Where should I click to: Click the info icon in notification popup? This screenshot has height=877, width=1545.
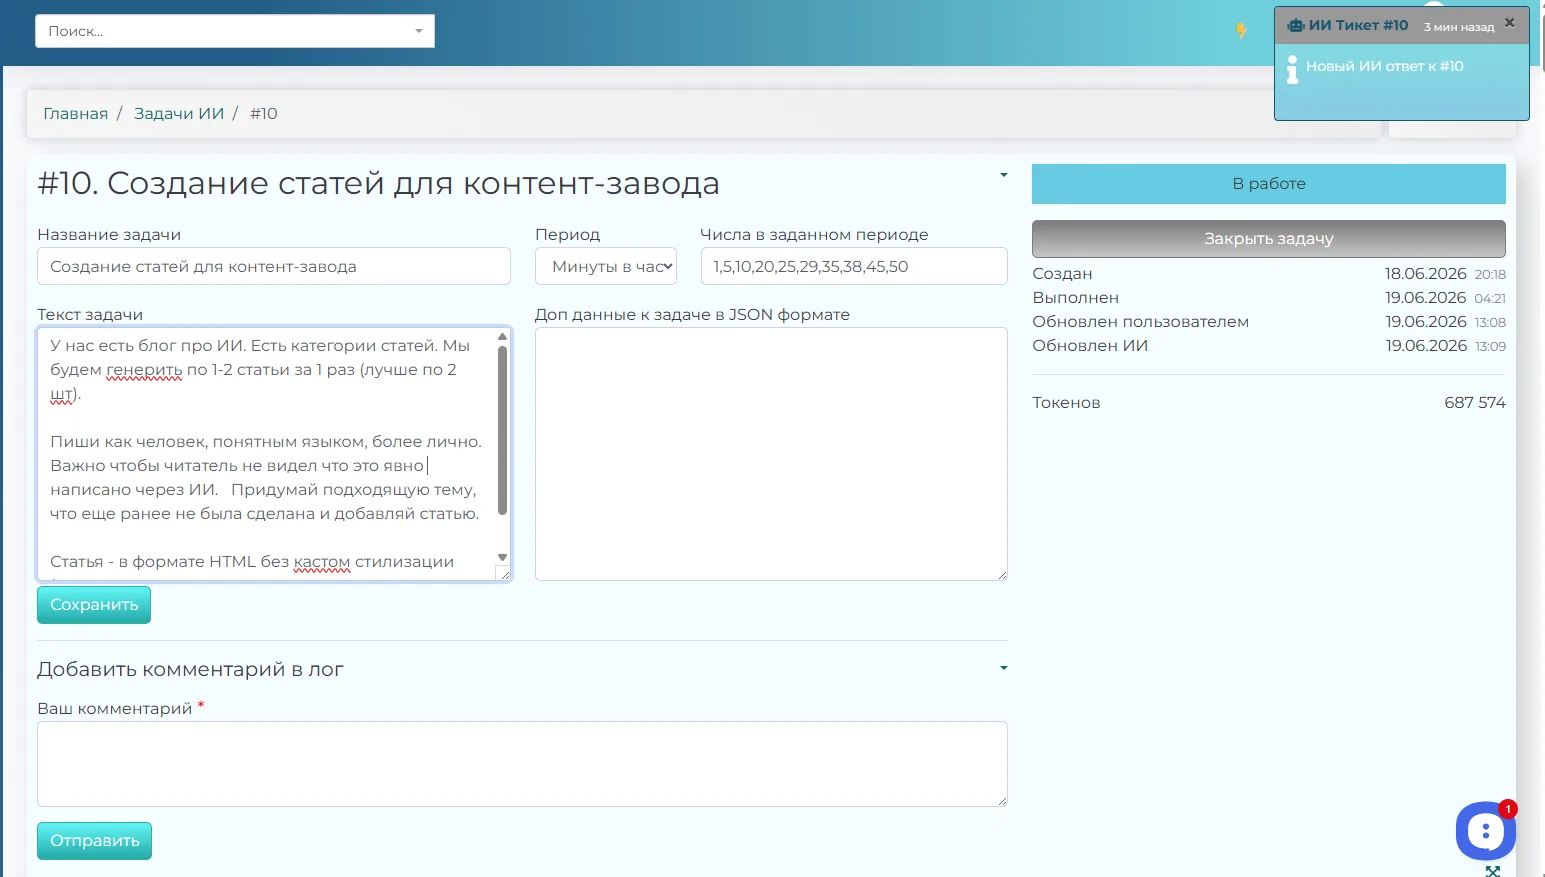(1292, 69)
